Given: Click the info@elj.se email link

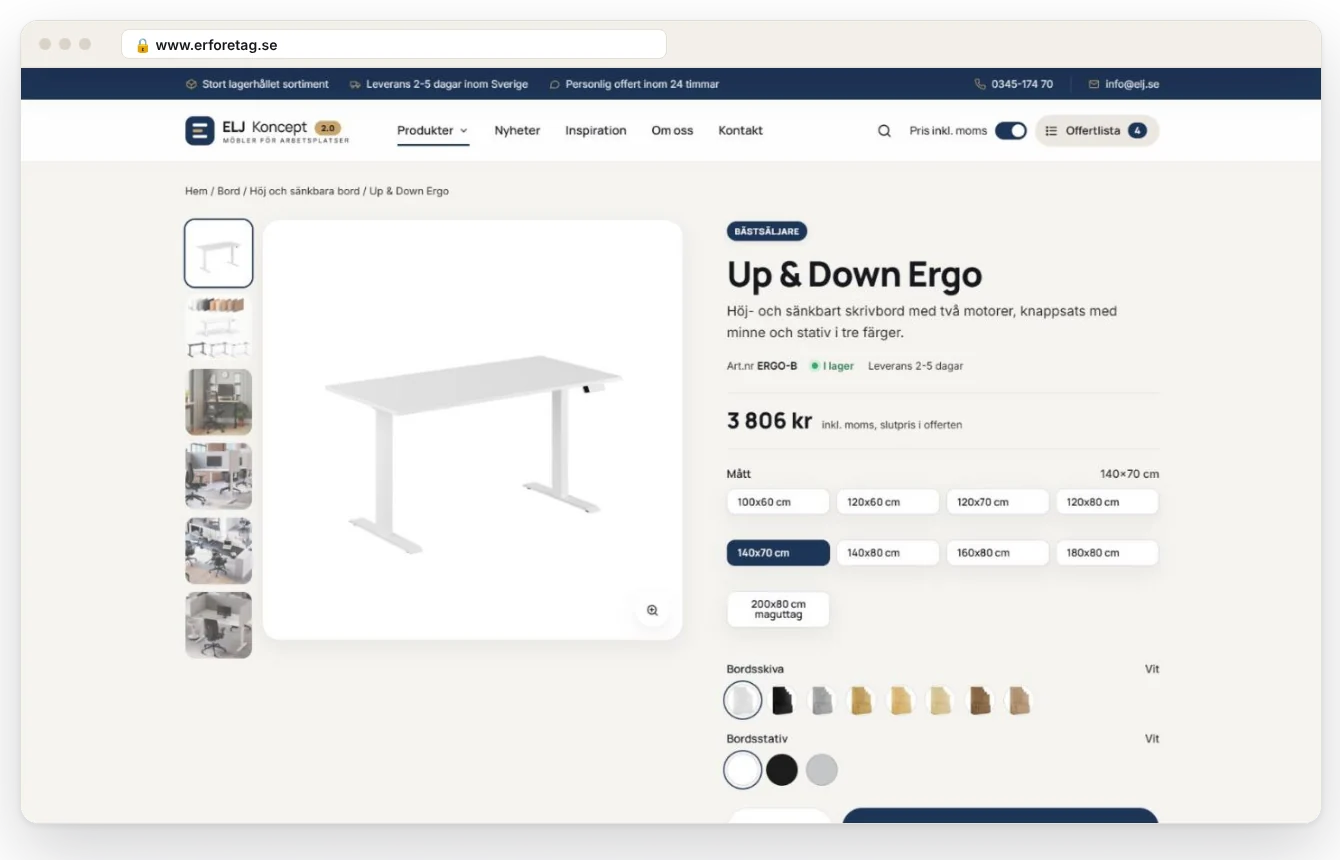Looking at the screenshot, I should pos(1132,84).
